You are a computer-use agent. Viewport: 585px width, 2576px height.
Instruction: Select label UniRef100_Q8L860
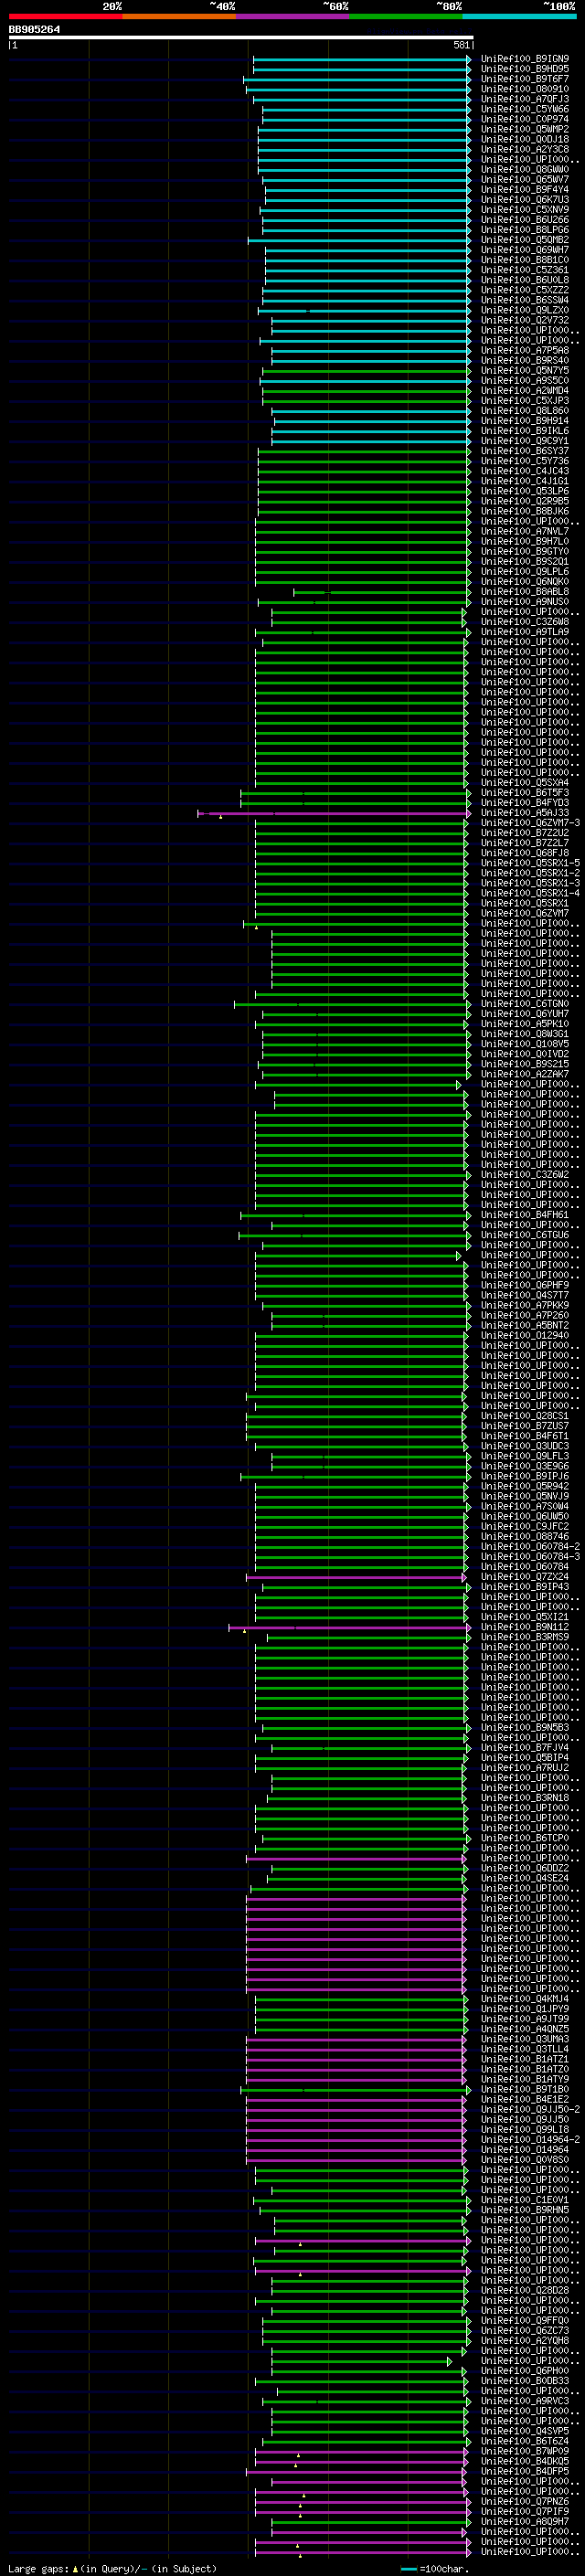coord(524,411)
